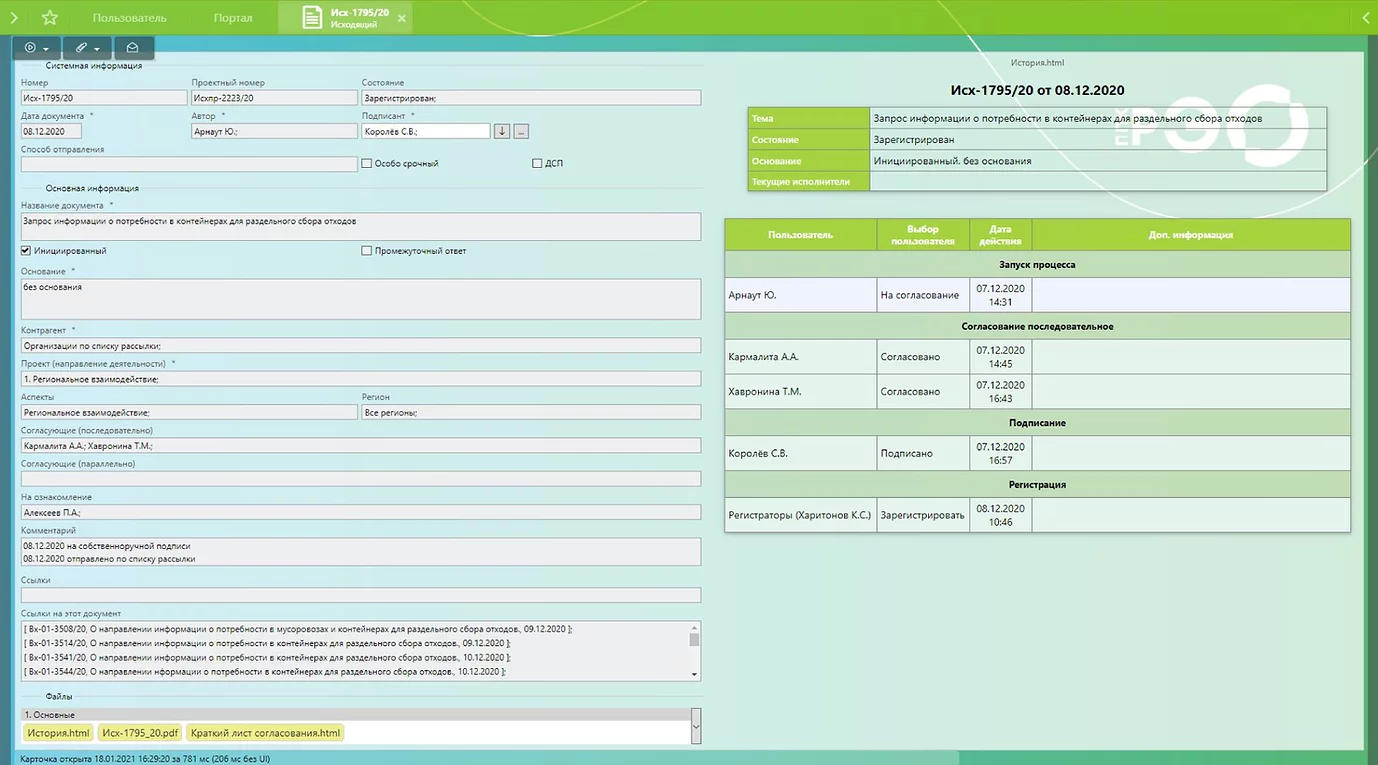The width and height of the screenshot is (1378, 765).
Task: Click scroll down arrow in linked documents list
Action: [x=695, y=675]
